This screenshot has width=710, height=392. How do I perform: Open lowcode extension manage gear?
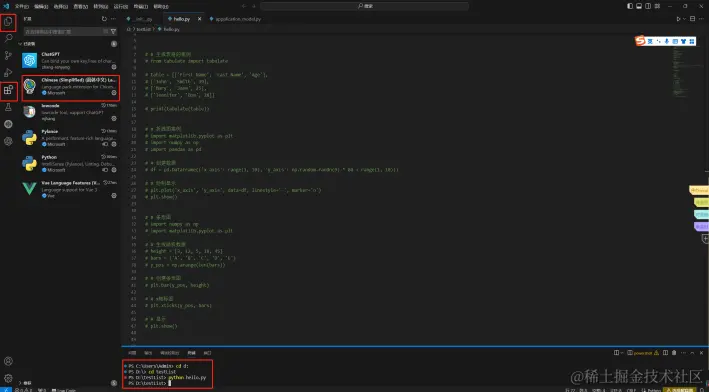114,118
